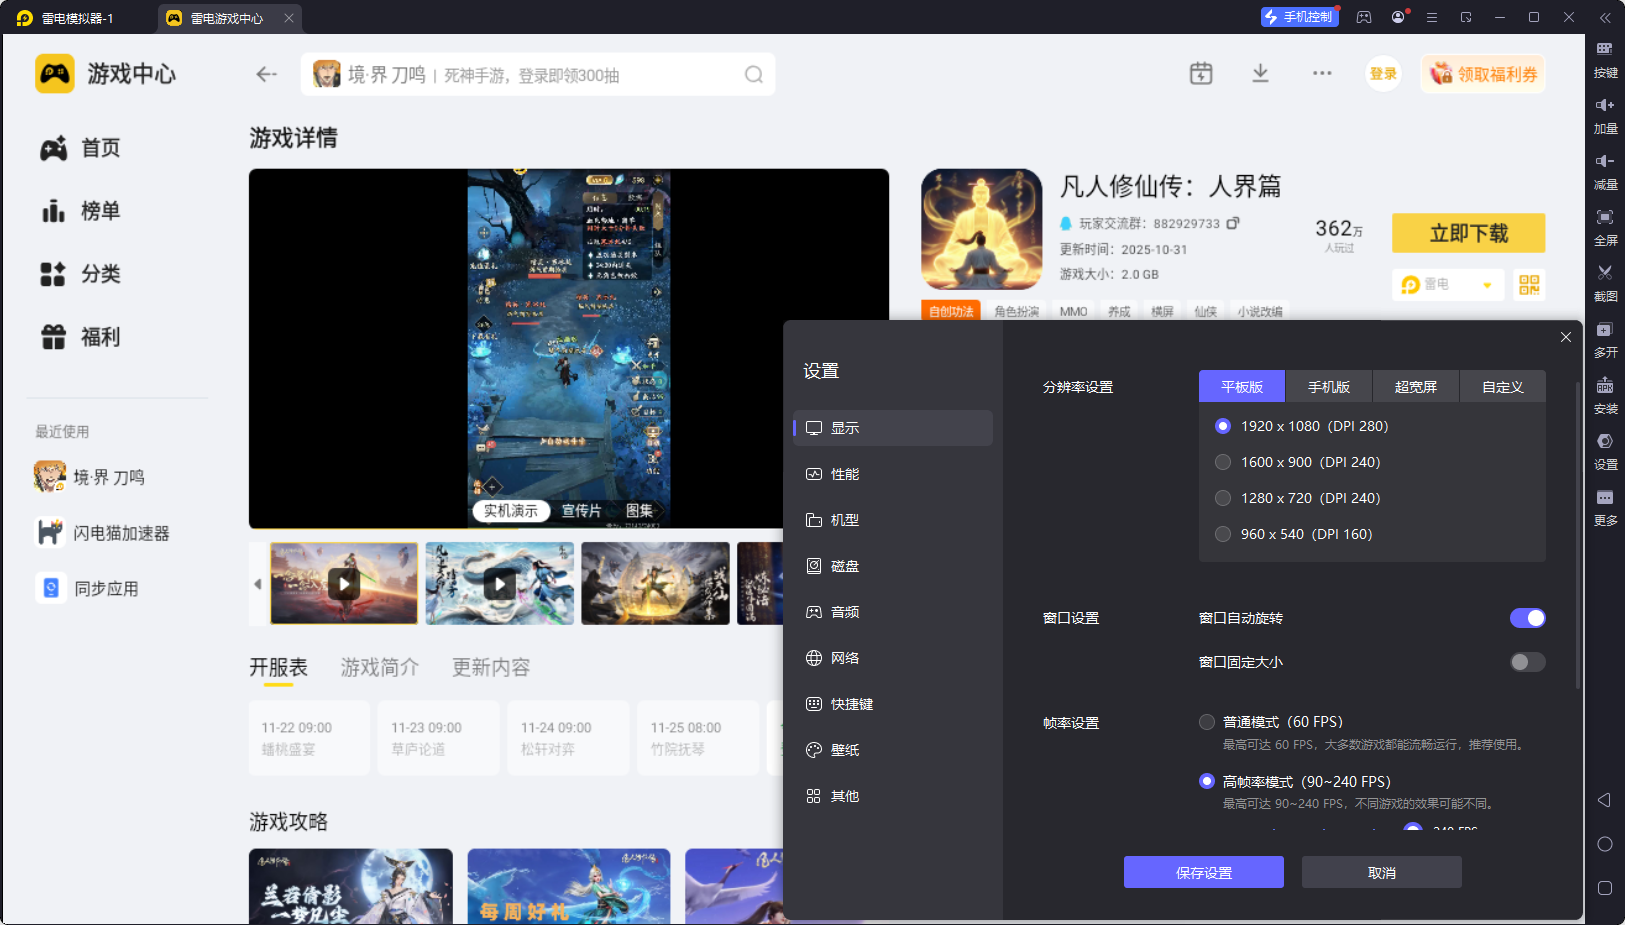Disable the 窗口自动旋转 auto-rotate toggle
This screenshot has height=925, width=1625.
1526,617
